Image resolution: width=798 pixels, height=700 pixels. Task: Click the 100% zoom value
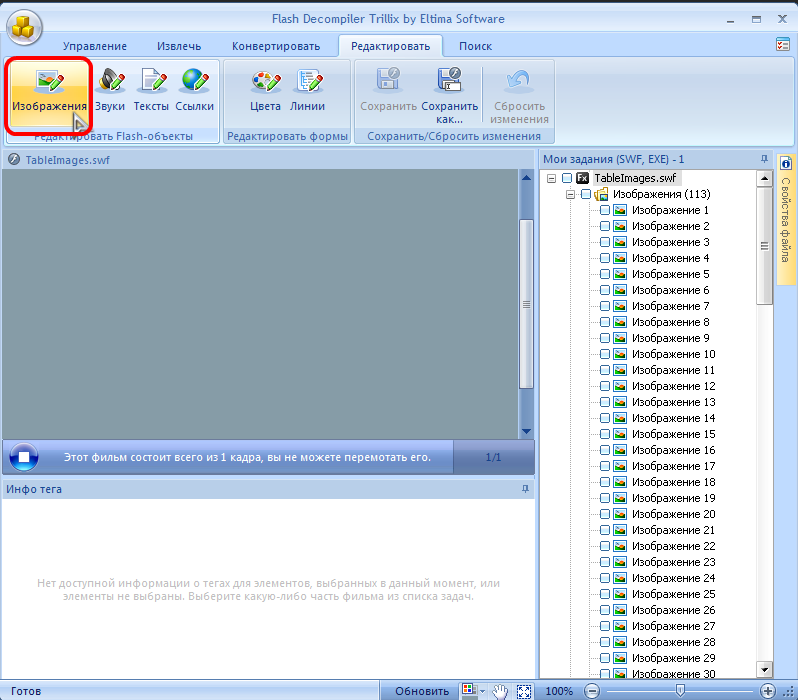click(x=559, y=691)
